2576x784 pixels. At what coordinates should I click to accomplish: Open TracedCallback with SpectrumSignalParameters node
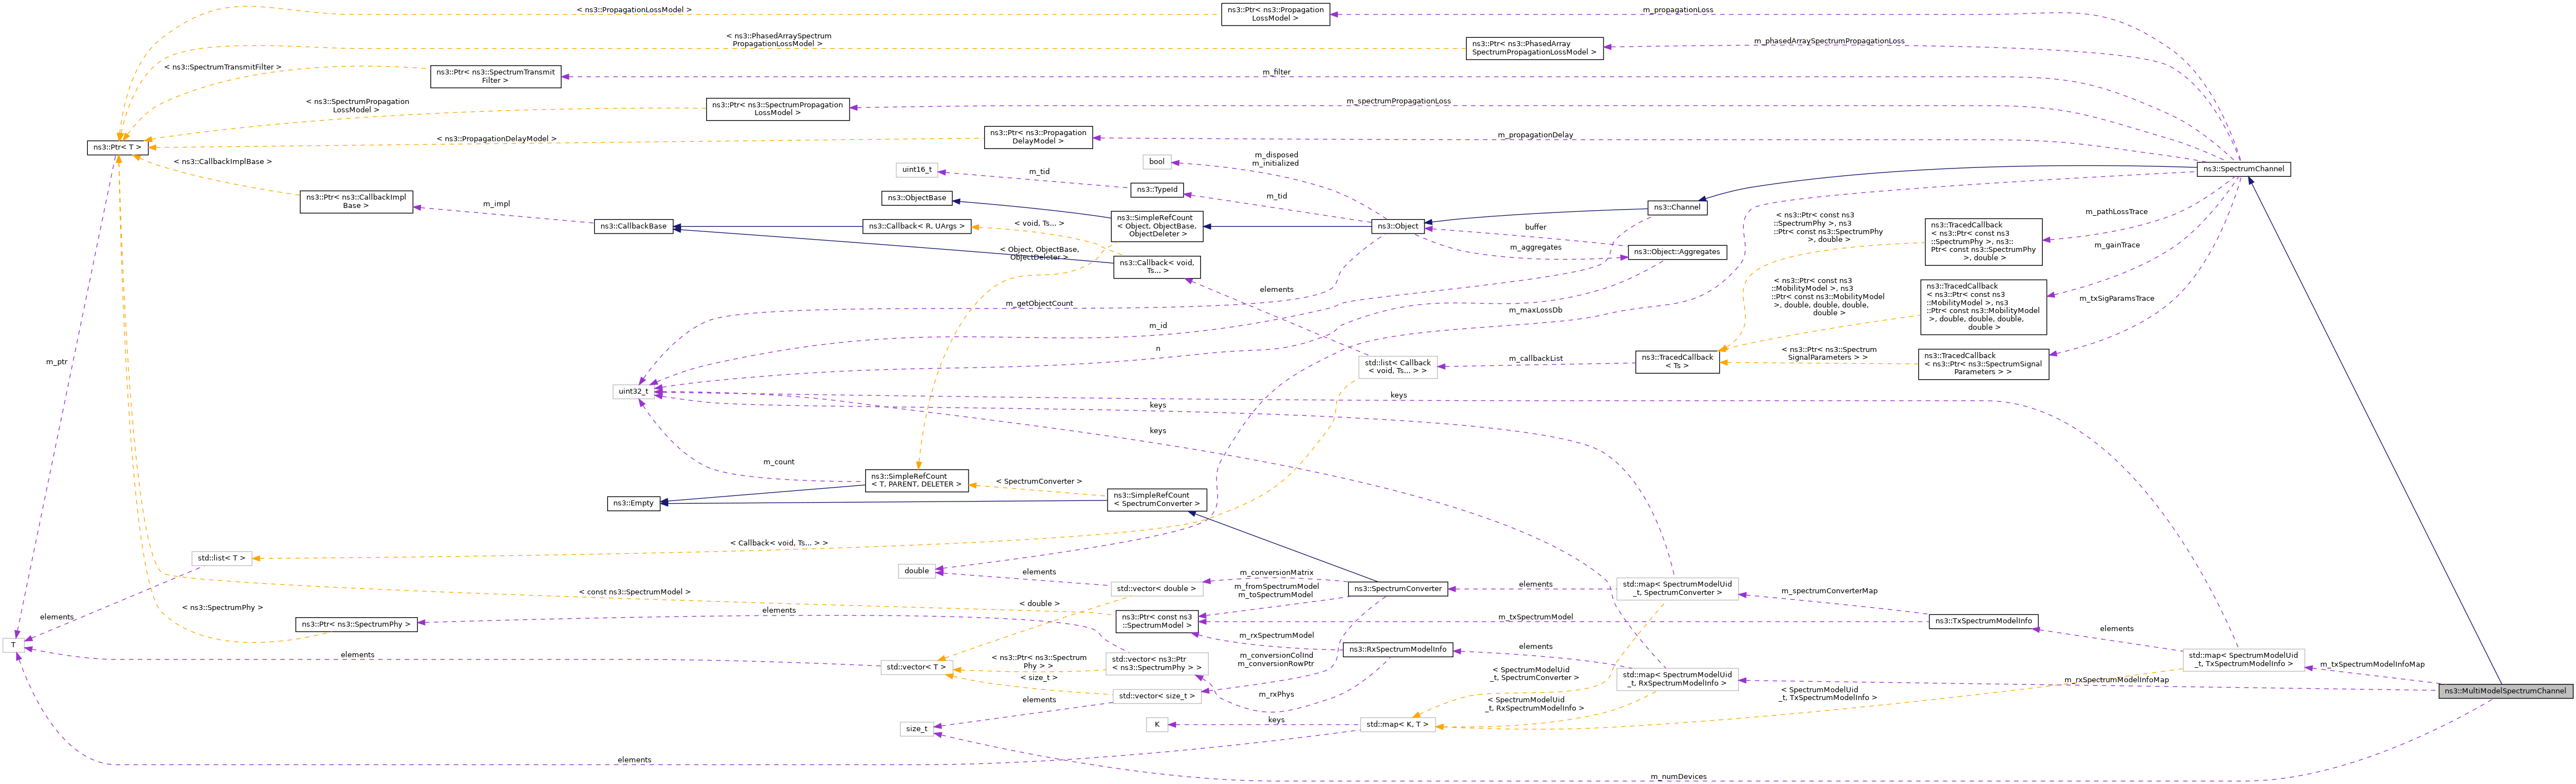pyautogui.click(x=1983, y=364)
